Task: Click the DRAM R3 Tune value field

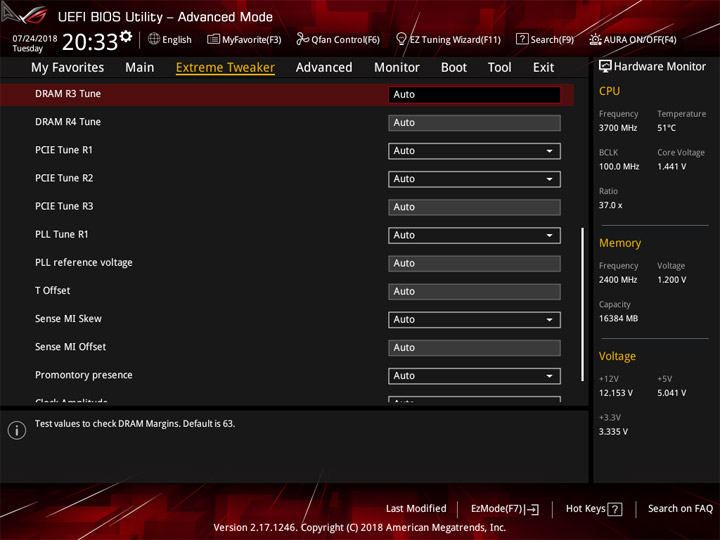Action: click(474, 95)
